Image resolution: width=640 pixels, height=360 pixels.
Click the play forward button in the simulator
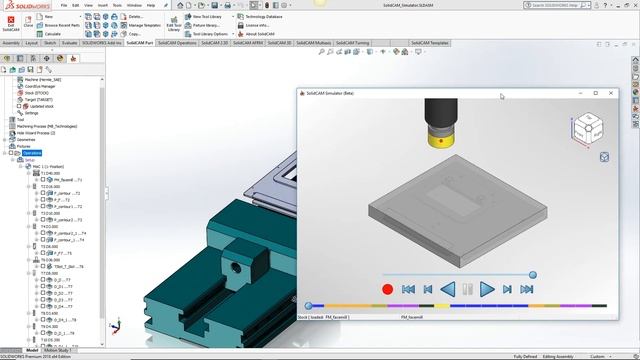point(487,289)
